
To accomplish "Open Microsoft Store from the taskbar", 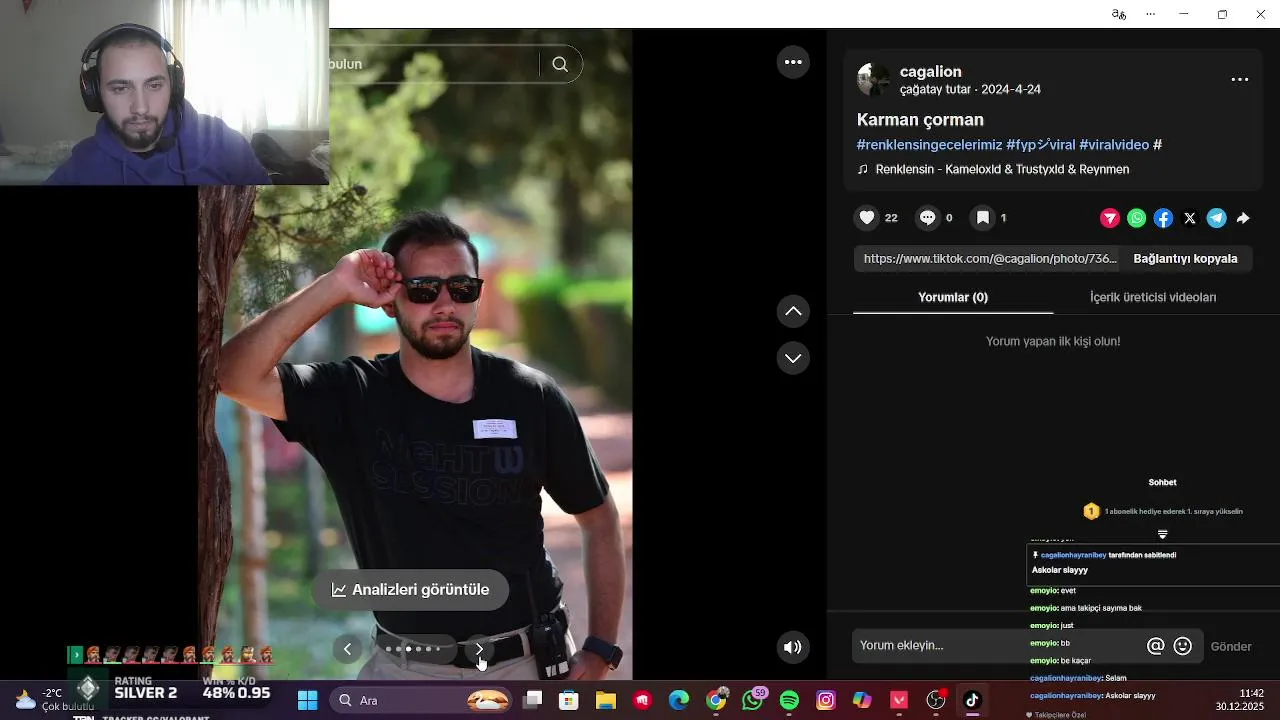I will click(569, 700).
